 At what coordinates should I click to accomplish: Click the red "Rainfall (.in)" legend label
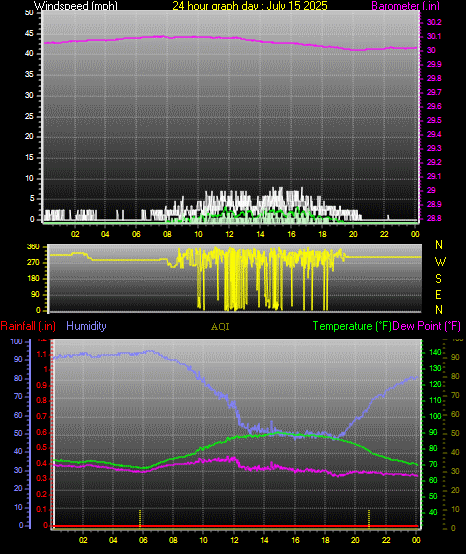click(28, 326)
